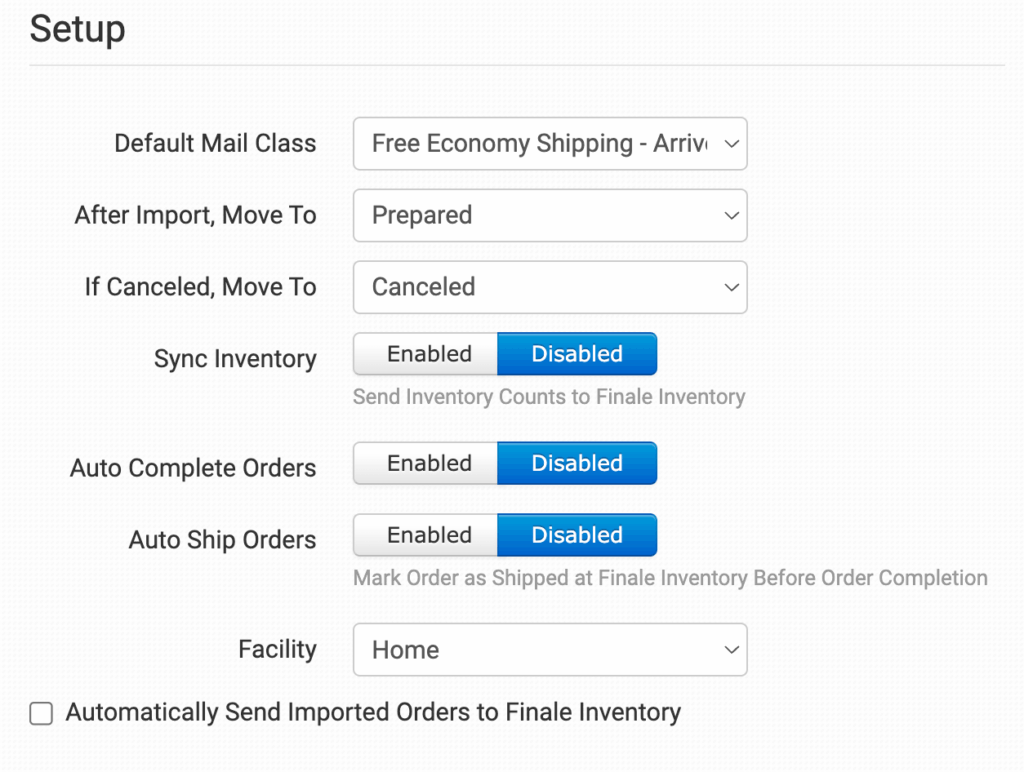Open the Default Mail Class dropdown
This screenshot has height=772, width=1024.
point(549,143)
